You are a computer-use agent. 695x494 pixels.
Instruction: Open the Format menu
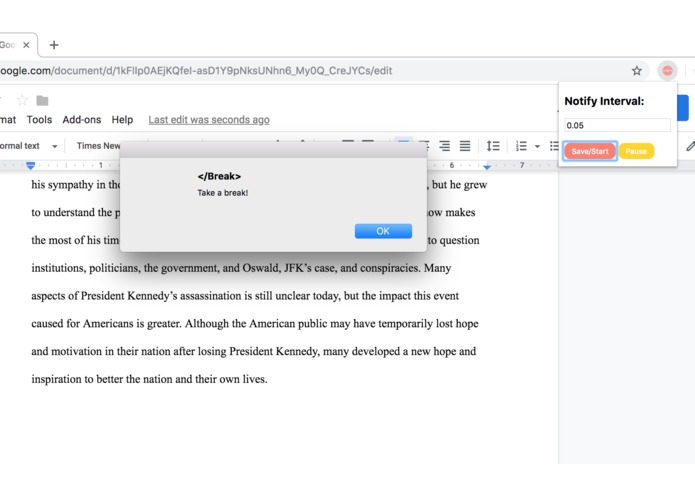click(x=8, y=120)
